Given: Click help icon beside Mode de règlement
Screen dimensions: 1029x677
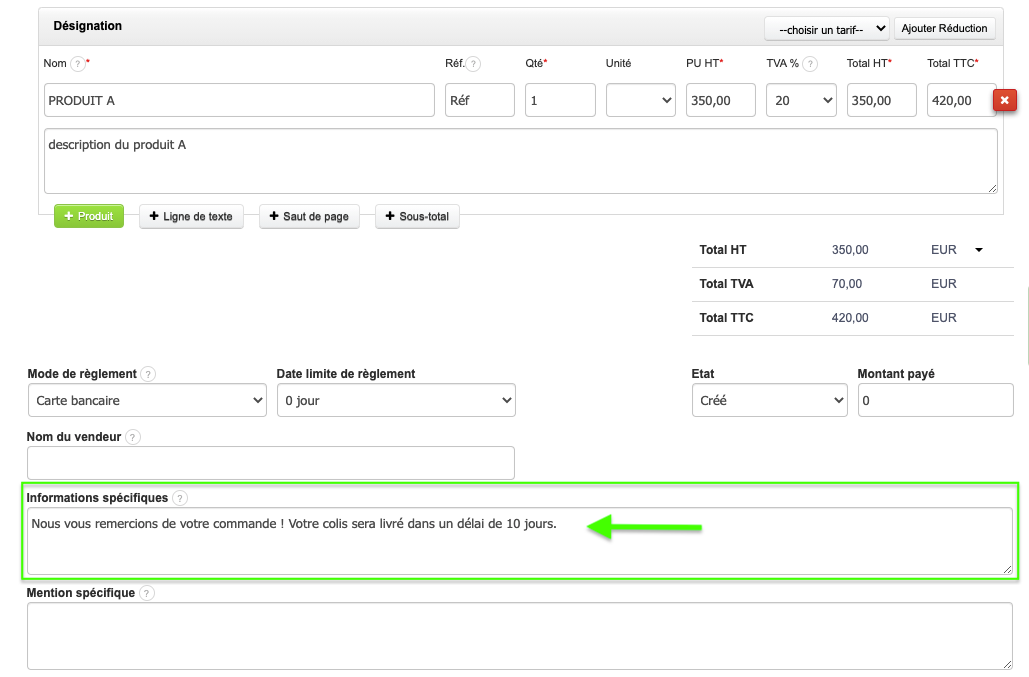Looking at the screenshot, I should pyautogui.click(x=148, y=375).
